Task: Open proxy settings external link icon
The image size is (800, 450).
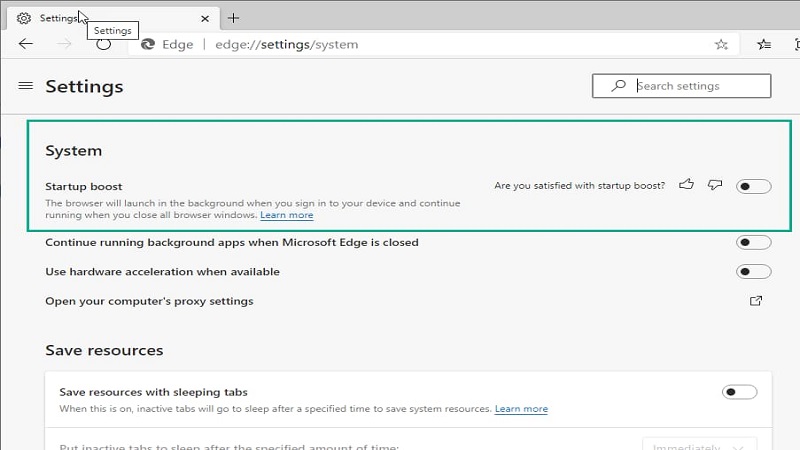Action: tap(756, 301)
